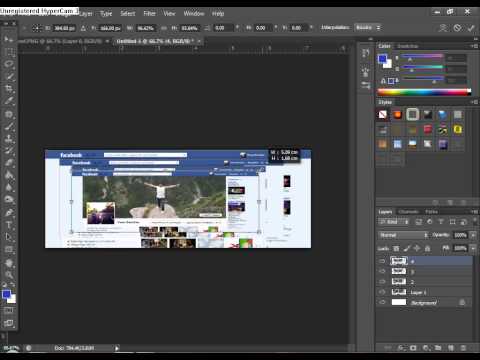Click the W width percentage field
480x360 pixels.
(146, 28)
